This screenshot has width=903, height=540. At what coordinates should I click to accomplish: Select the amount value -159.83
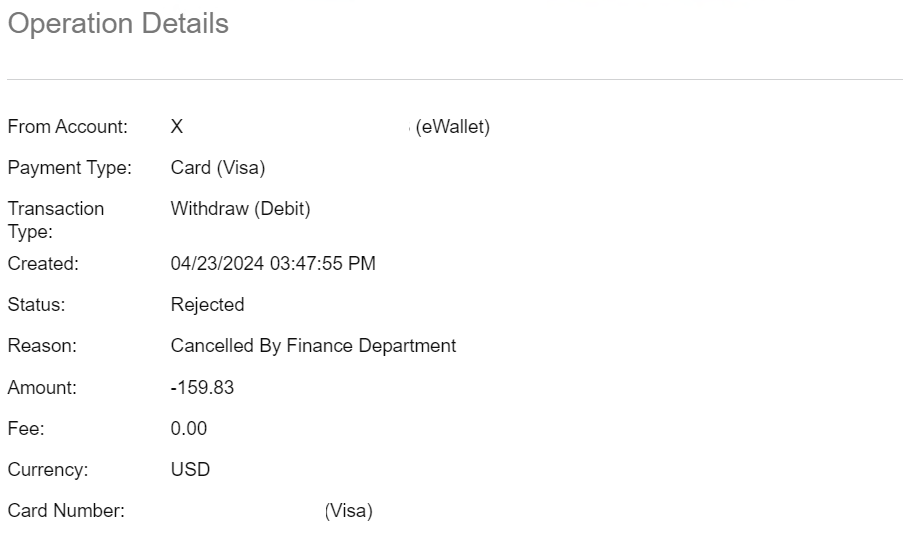[202, 387]
